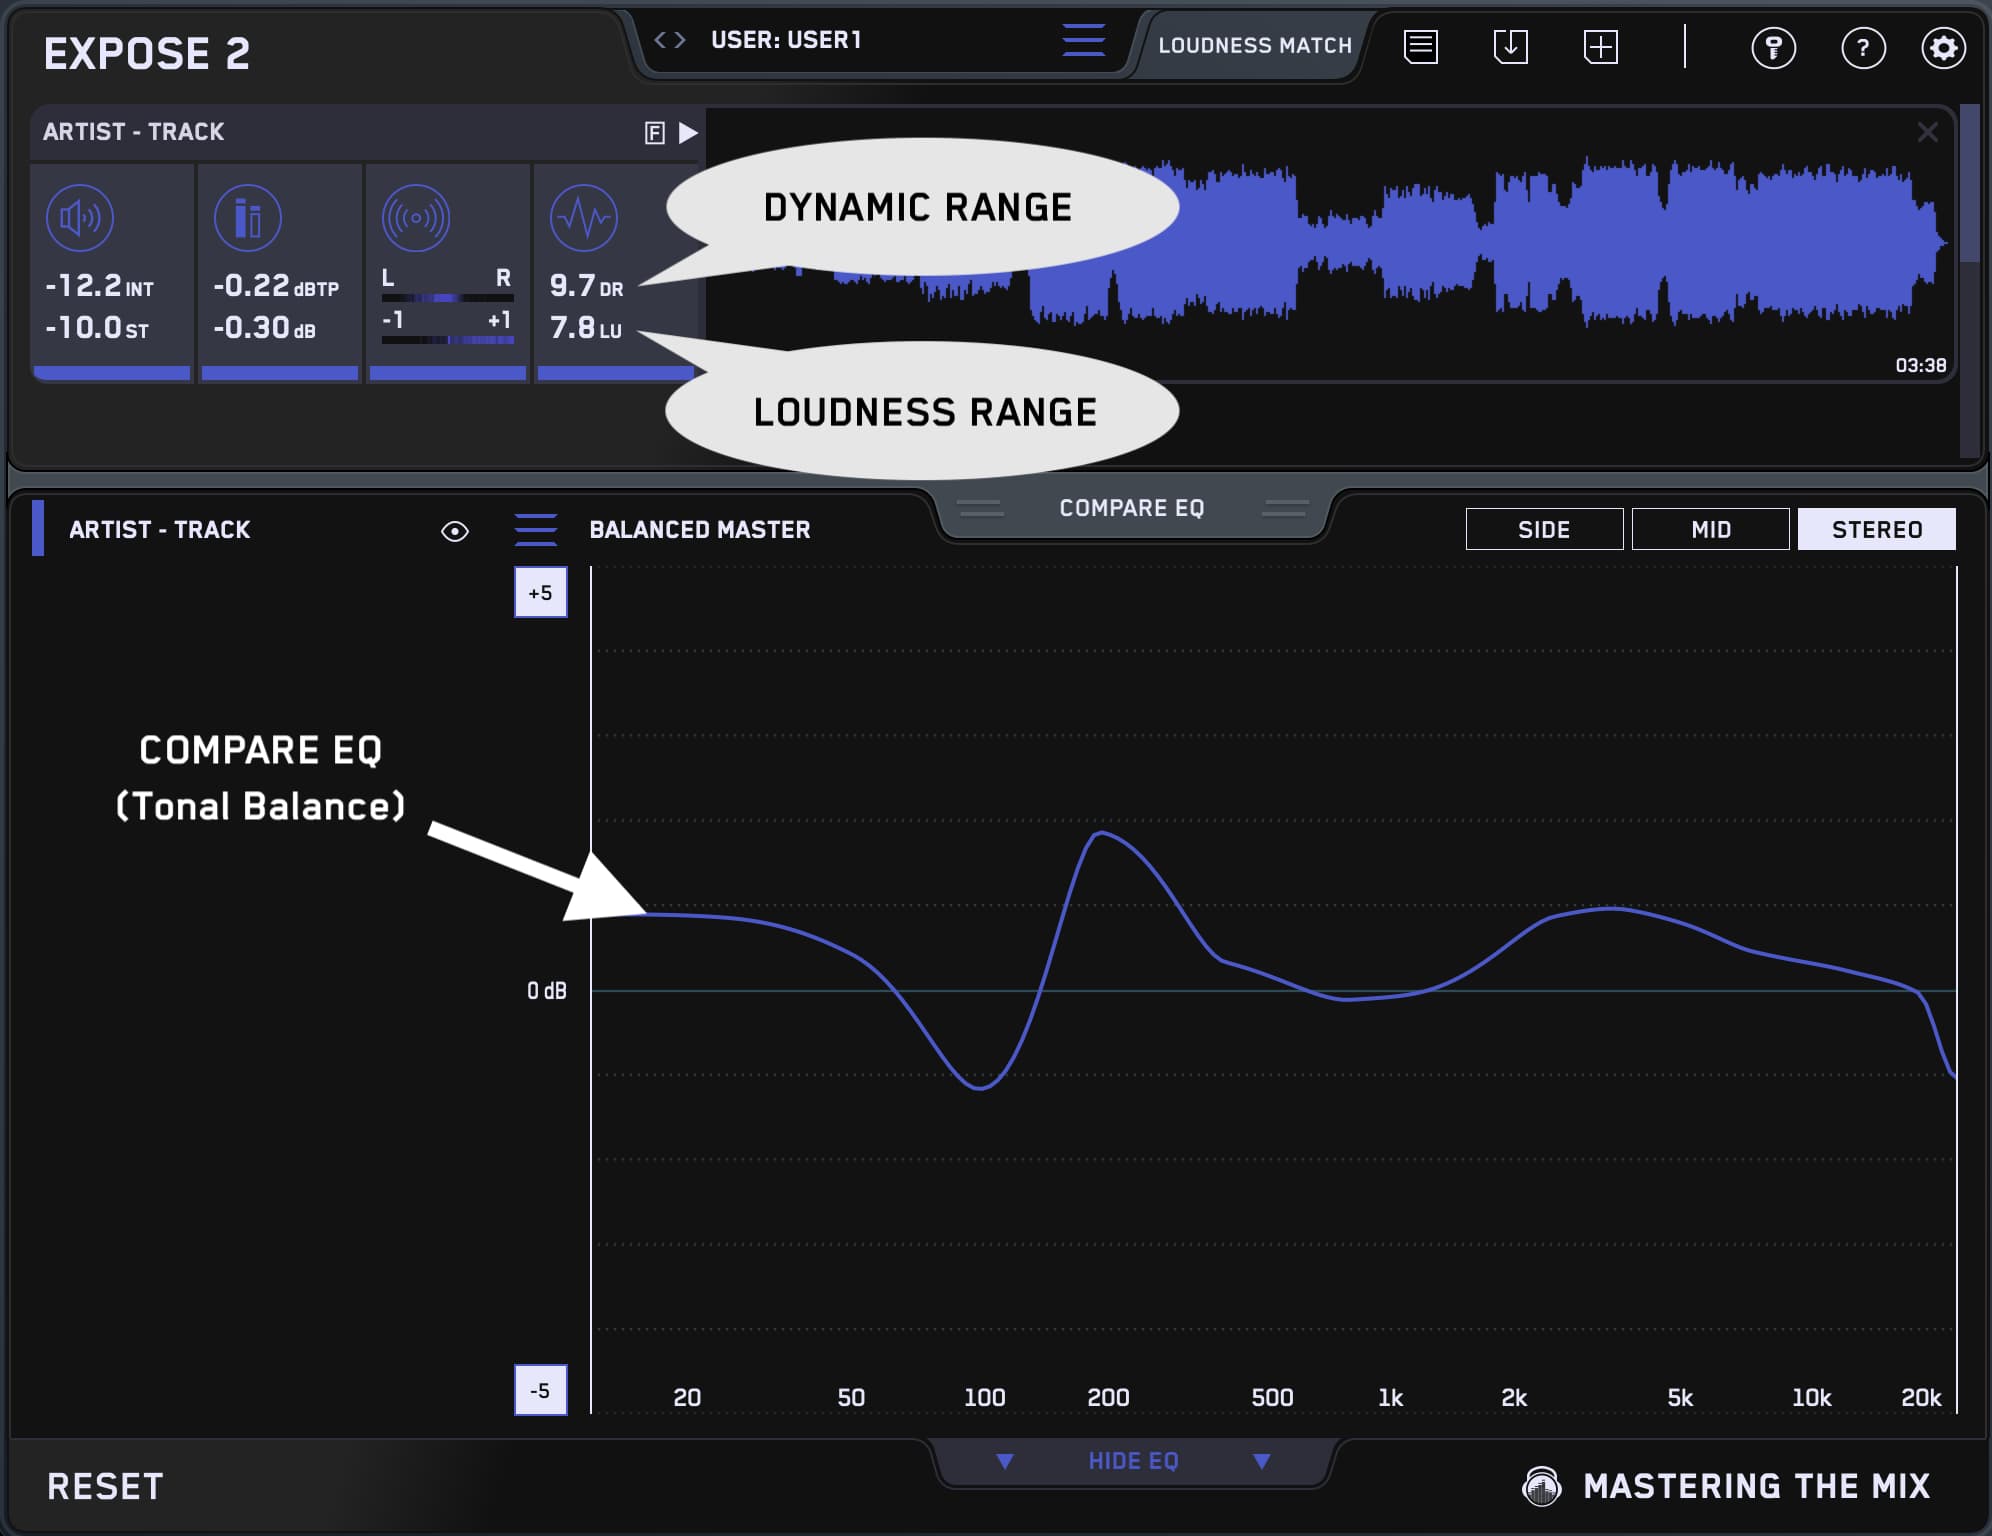Enable Loudness Match
The image size is (1992, 1536).
[x=1255, y=46]
